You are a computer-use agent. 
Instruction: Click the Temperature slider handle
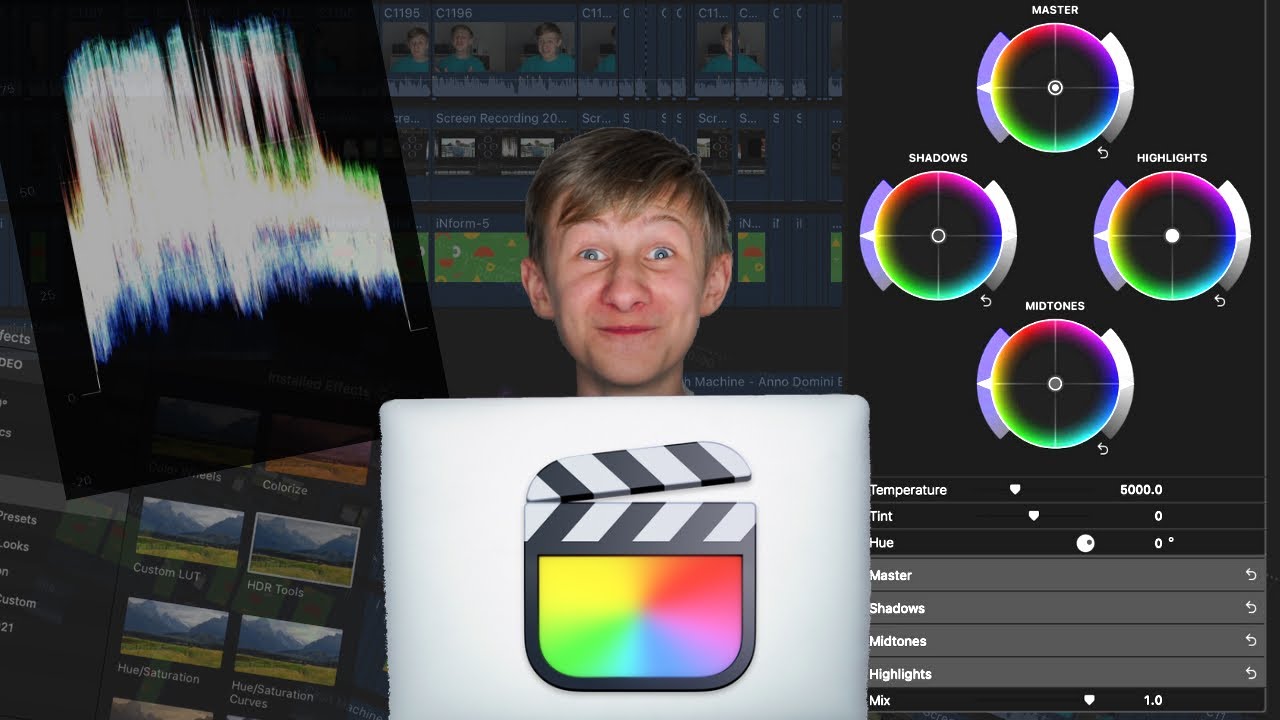click(1015, 490)
